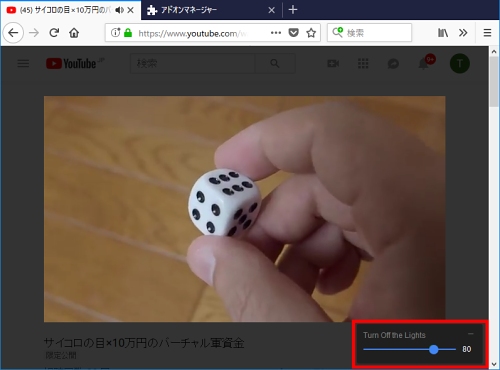Click the vertical scrollbar thumb

[494, 82]
